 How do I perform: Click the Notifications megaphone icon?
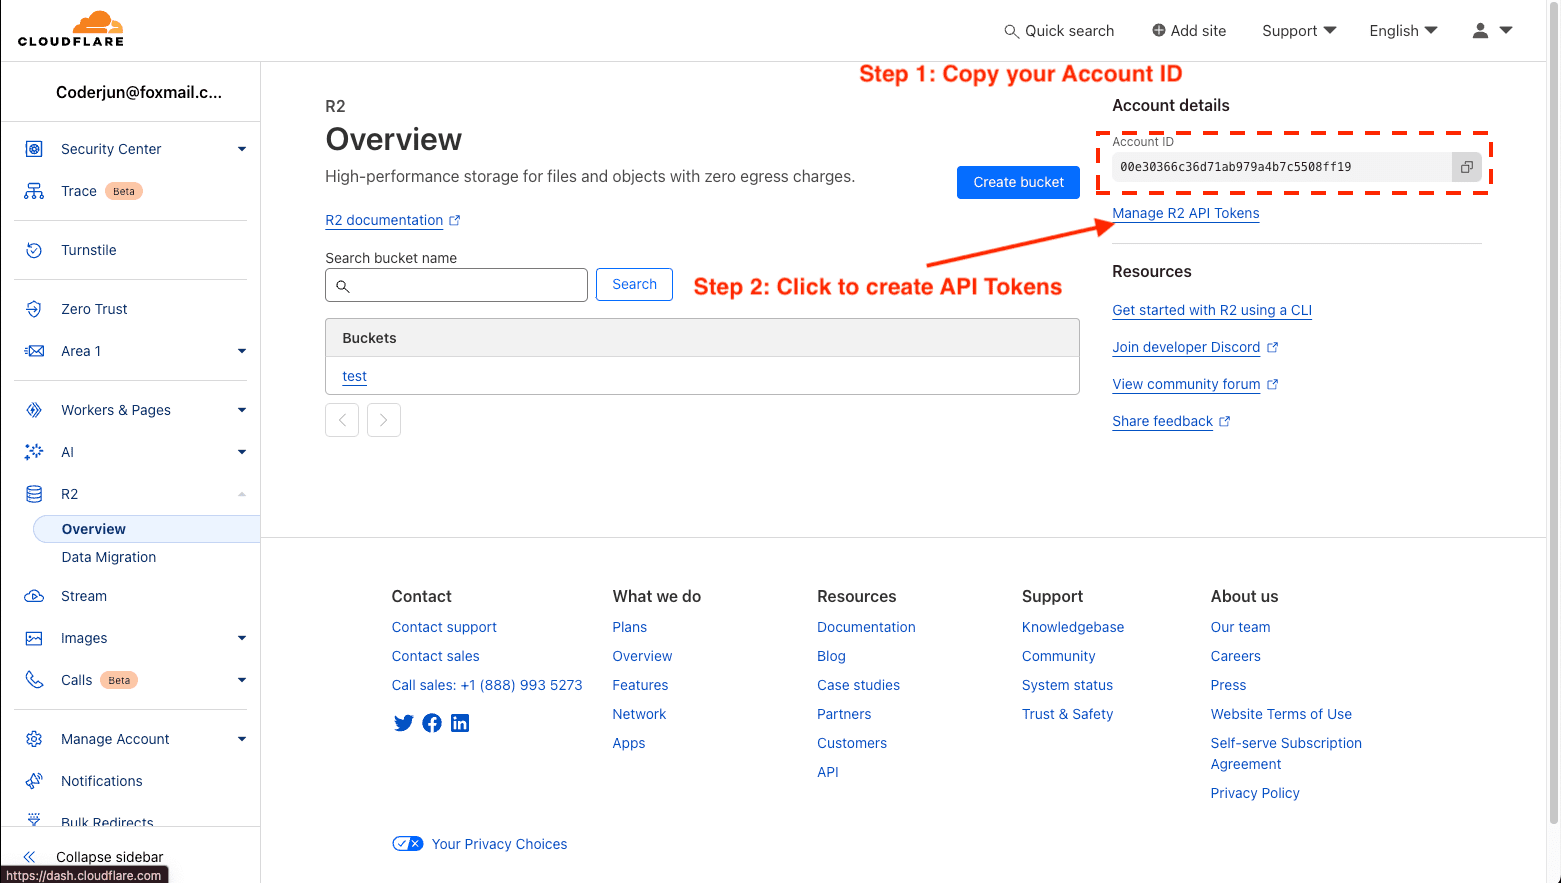(34, 781)
